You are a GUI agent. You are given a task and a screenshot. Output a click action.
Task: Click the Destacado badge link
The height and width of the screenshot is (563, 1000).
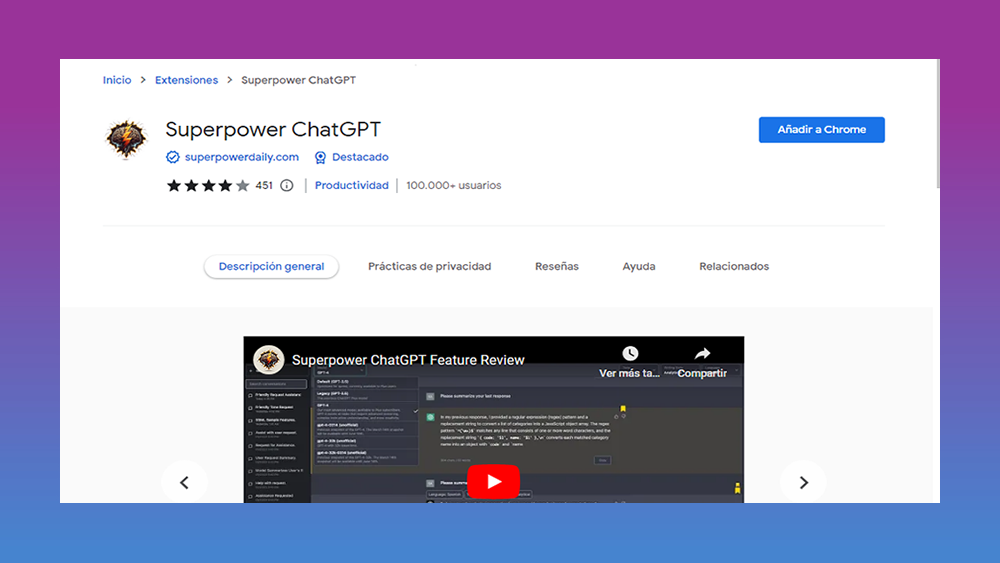click(360, 157)
